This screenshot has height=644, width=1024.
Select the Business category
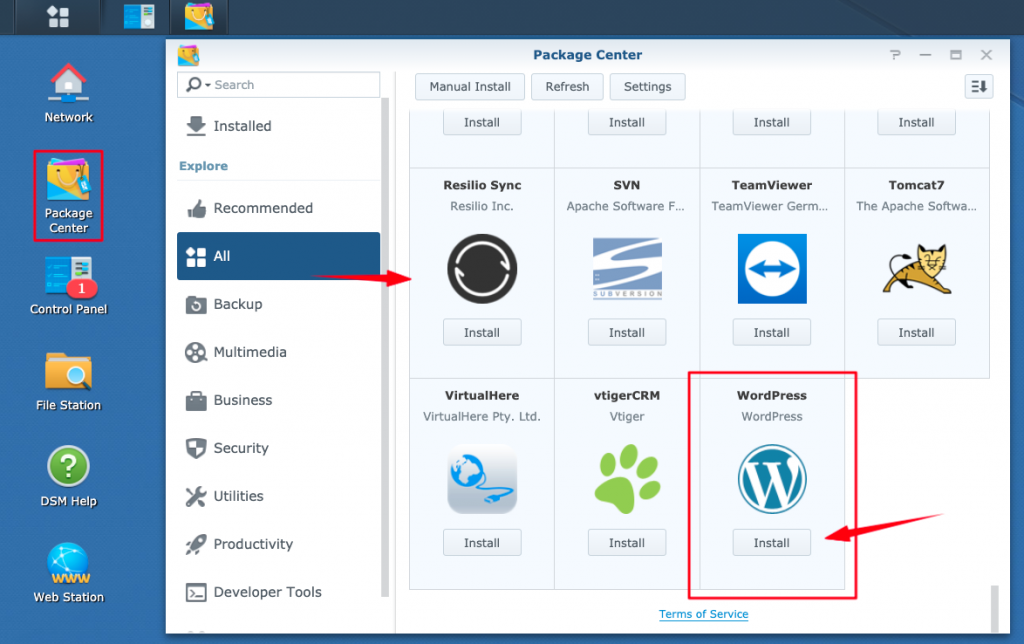tap(278, 400)
